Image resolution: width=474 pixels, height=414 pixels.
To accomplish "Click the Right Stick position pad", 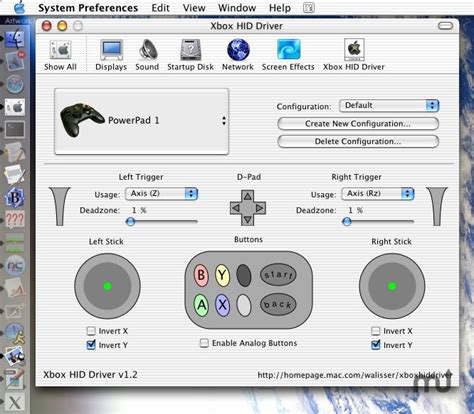I will pyautogui.click(x=392, y=286).
